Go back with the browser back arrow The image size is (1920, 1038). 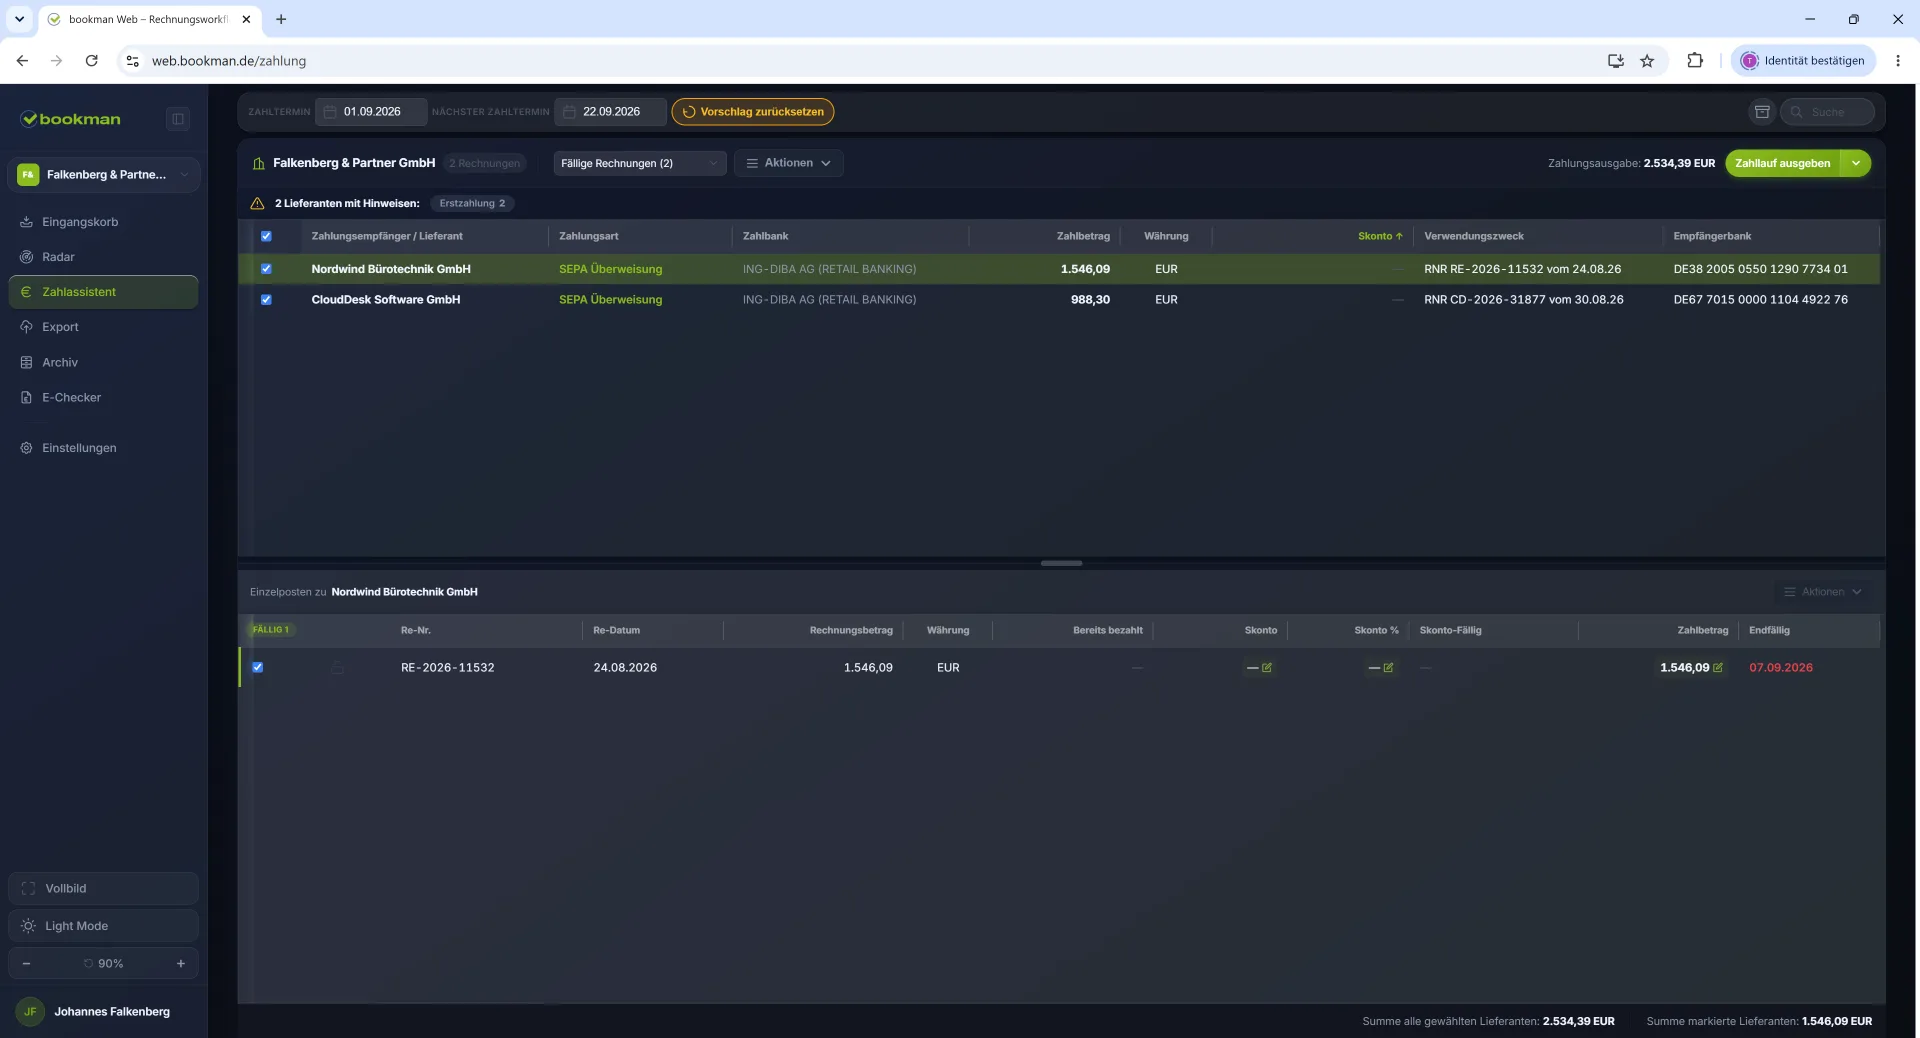click(x=22, y=61)
